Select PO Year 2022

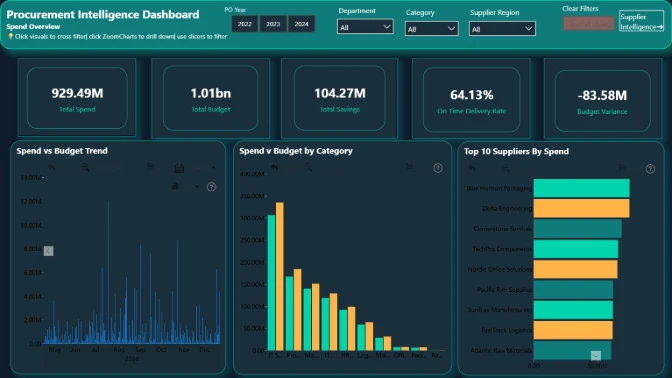click(x=245, y=24)
